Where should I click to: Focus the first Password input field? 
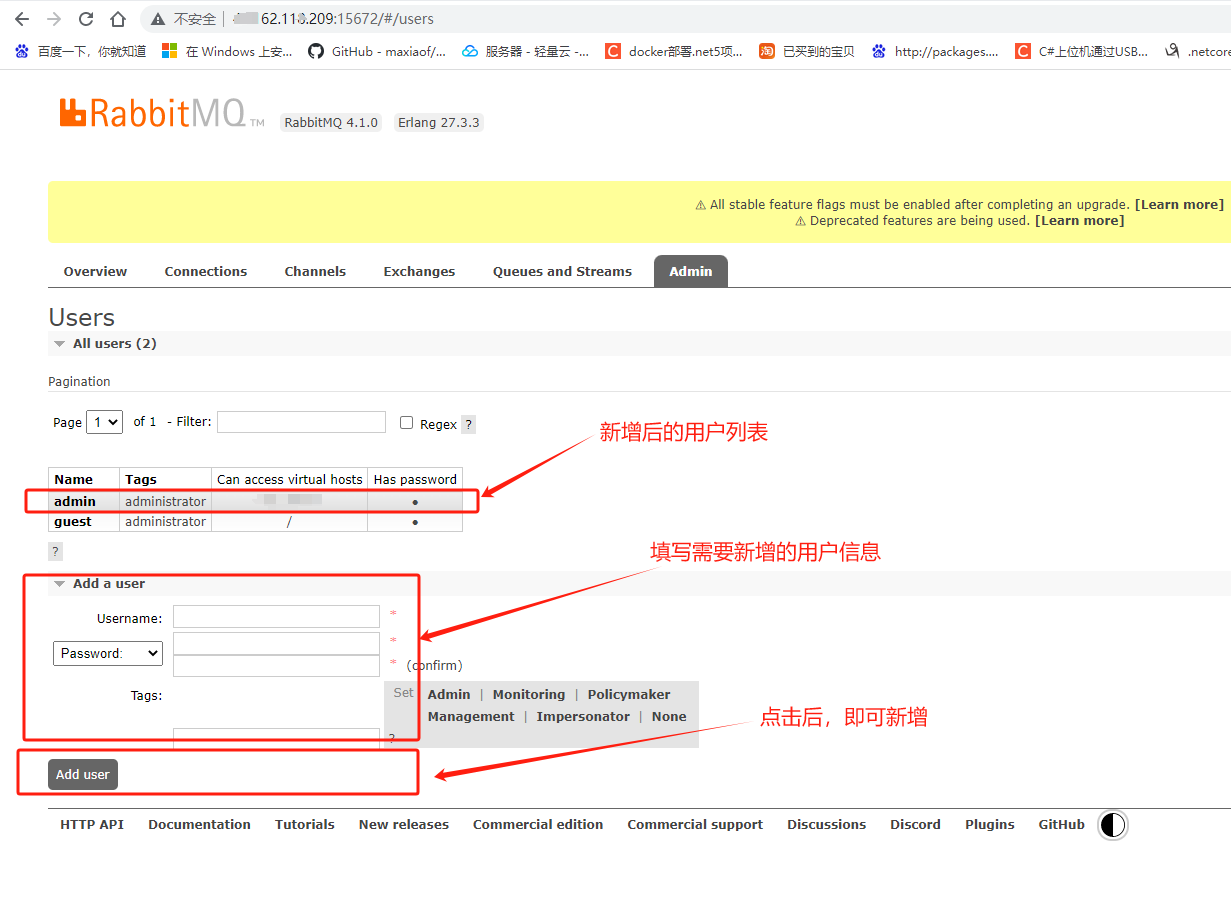(x=276, y=643)
